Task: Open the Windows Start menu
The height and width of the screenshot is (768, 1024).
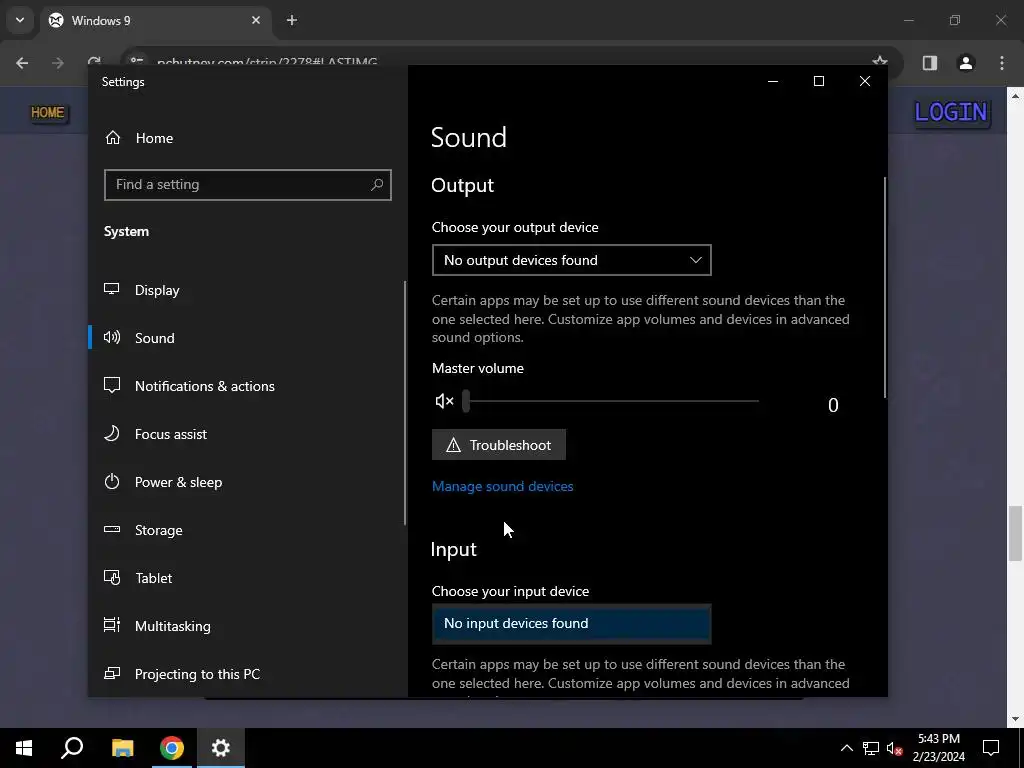Action: tap(24, 748)
